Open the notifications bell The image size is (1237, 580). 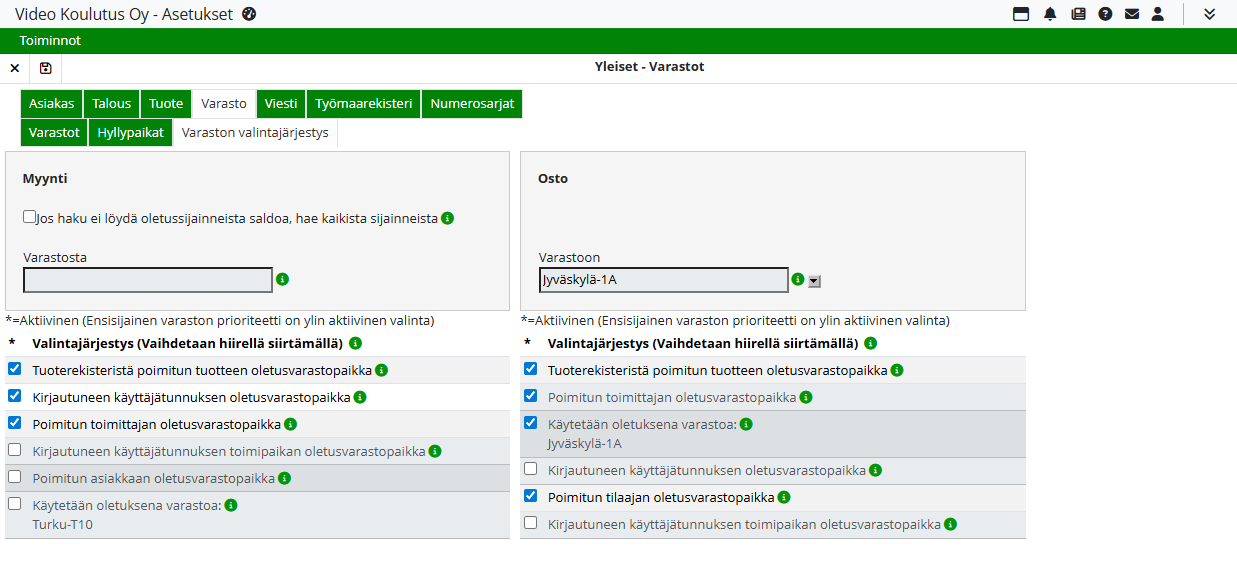(1050, 14)
